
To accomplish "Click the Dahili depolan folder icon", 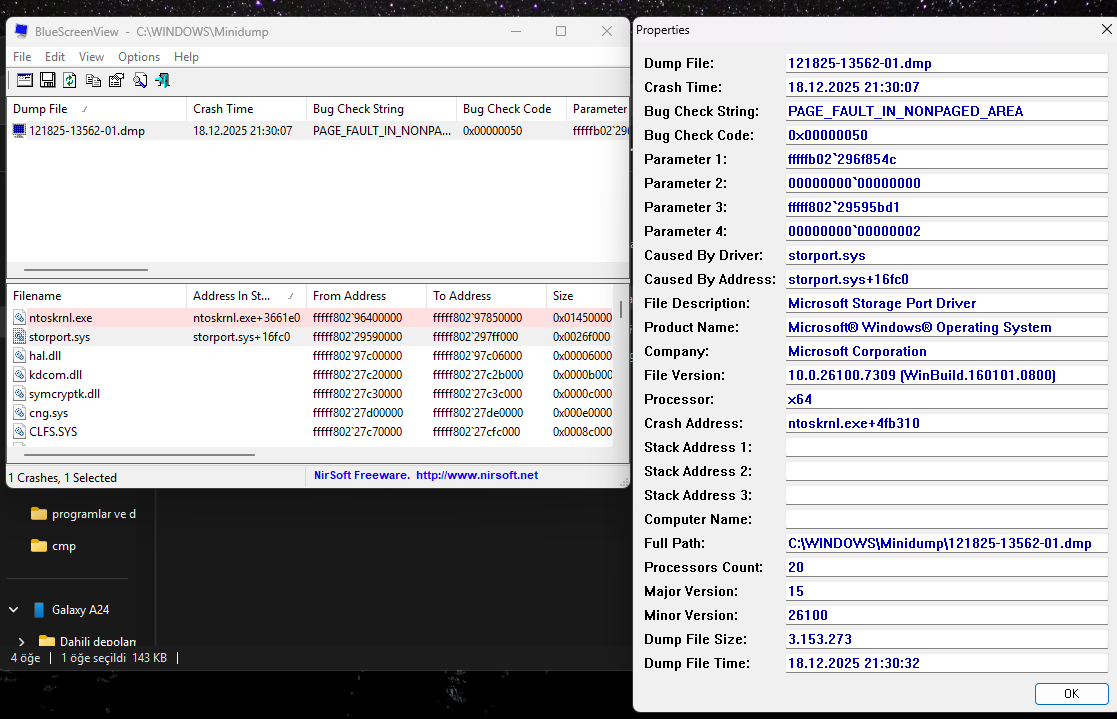I will 47,641.
